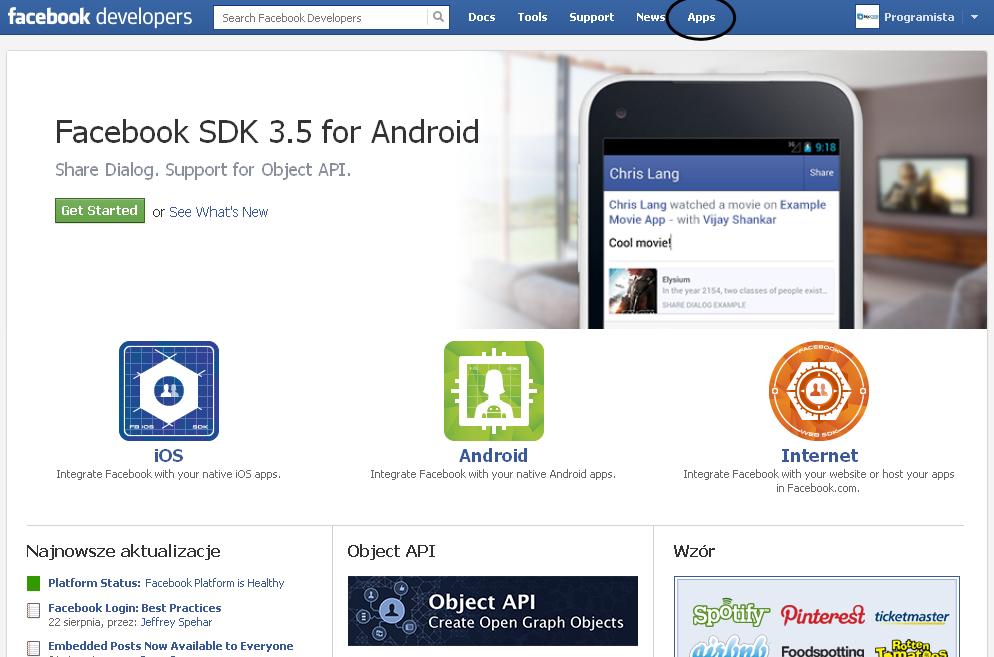The image size is (994, 657).
Task: Open Embedded Posts Now Available to Everyone
Action: coord(171,646)
